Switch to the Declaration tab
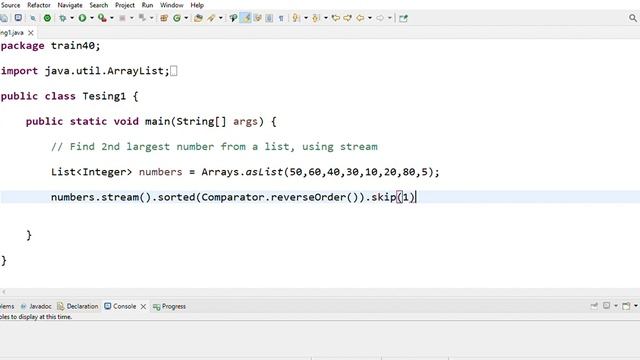Screen dimensions: 640x360 [x=78, y=306]
